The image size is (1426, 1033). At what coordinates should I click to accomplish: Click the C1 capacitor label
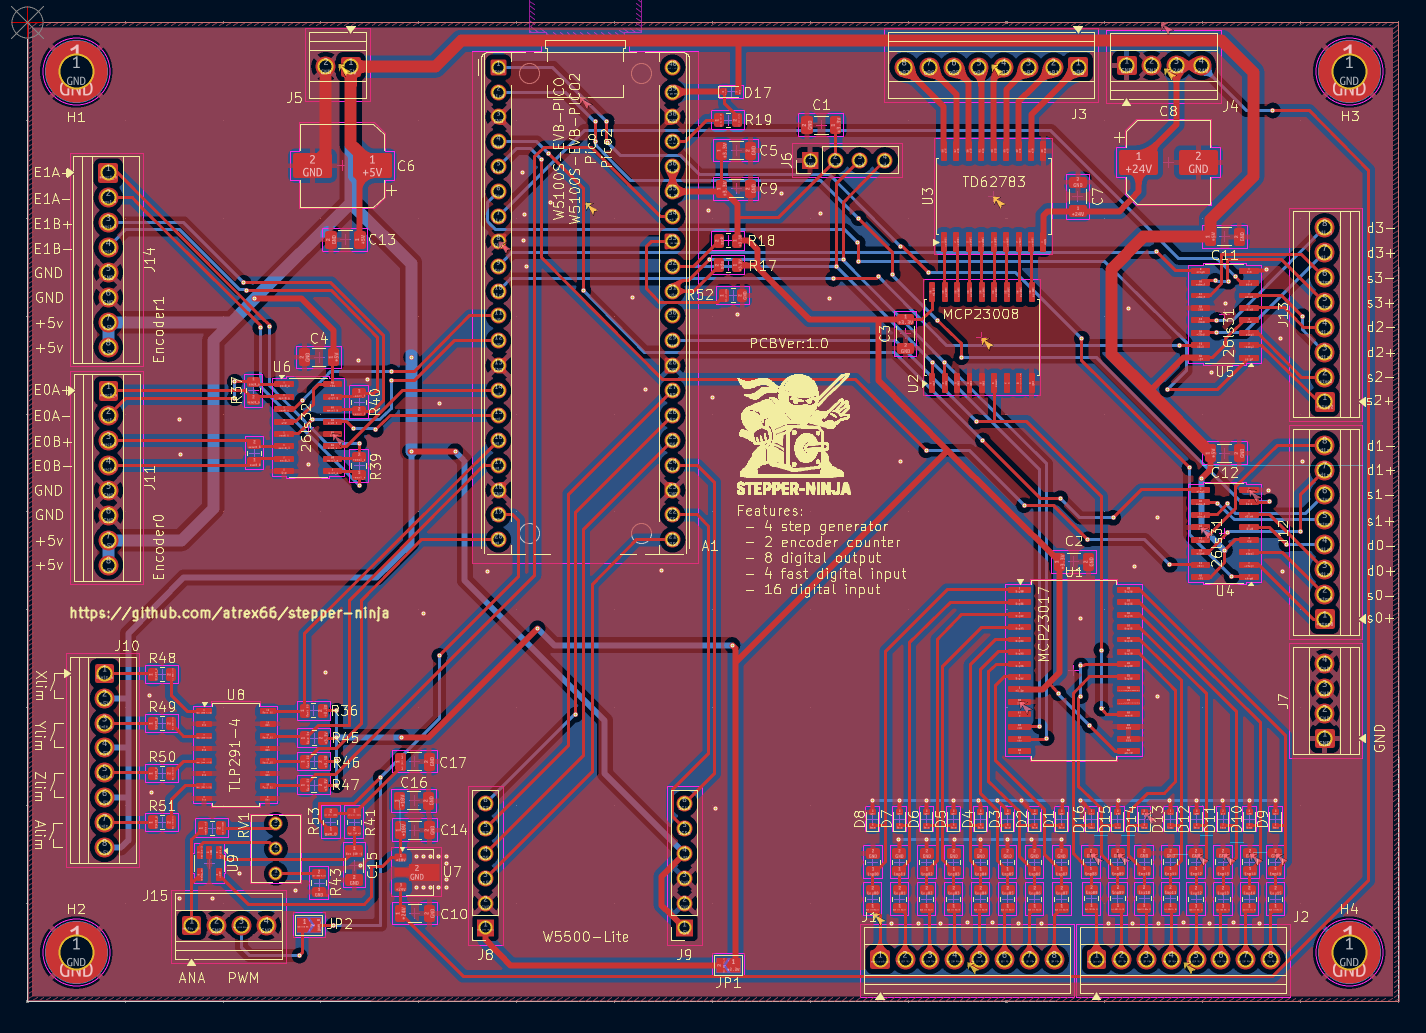[x=821, y=105]
